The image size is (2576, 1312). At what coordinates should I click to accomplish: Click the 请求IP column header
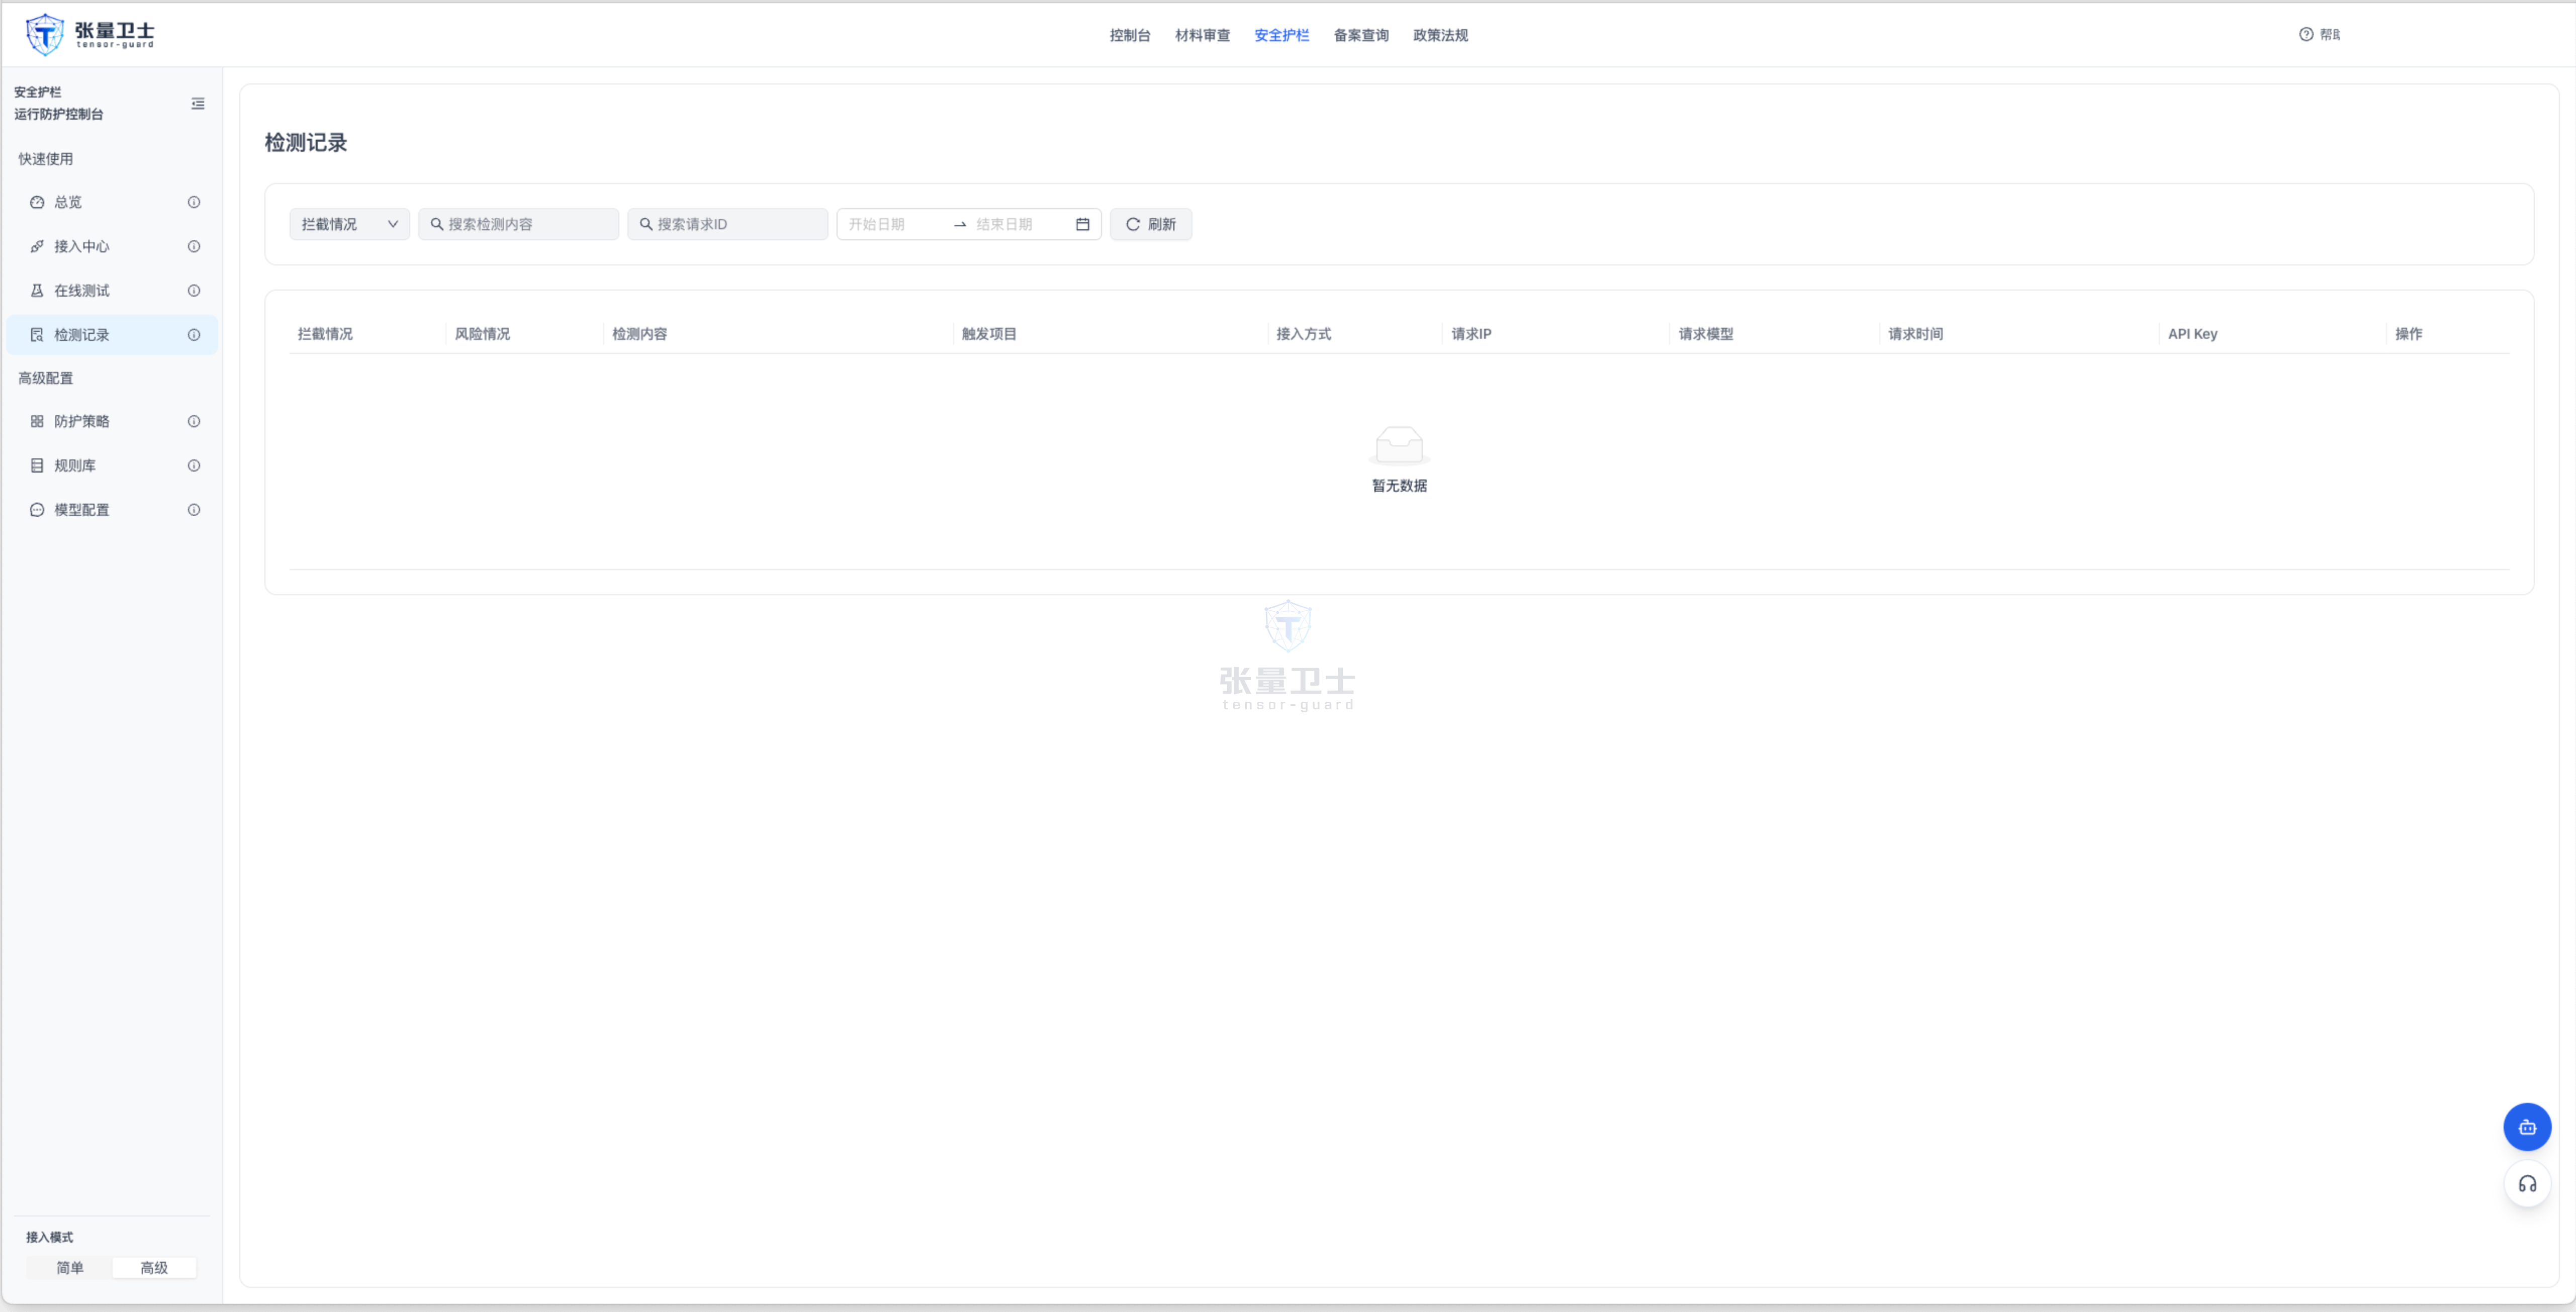tap(1470, 334)
